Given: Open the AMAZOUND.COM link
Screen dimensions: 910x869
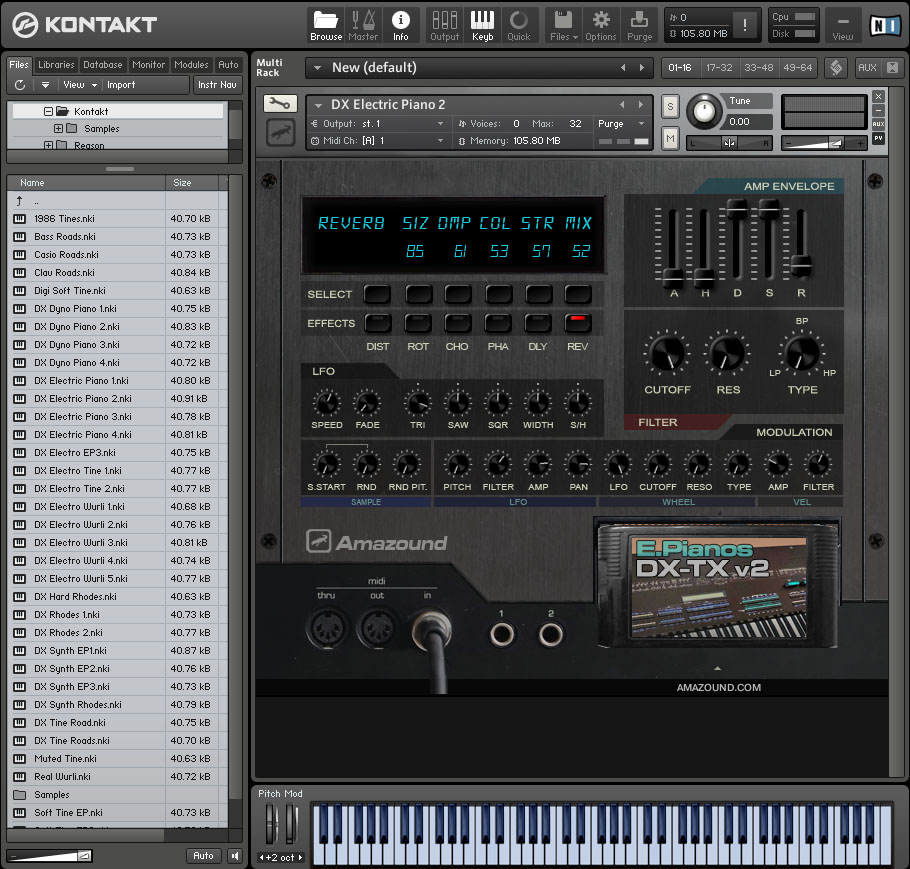Looking at the screenshot, I should [718, 687].
